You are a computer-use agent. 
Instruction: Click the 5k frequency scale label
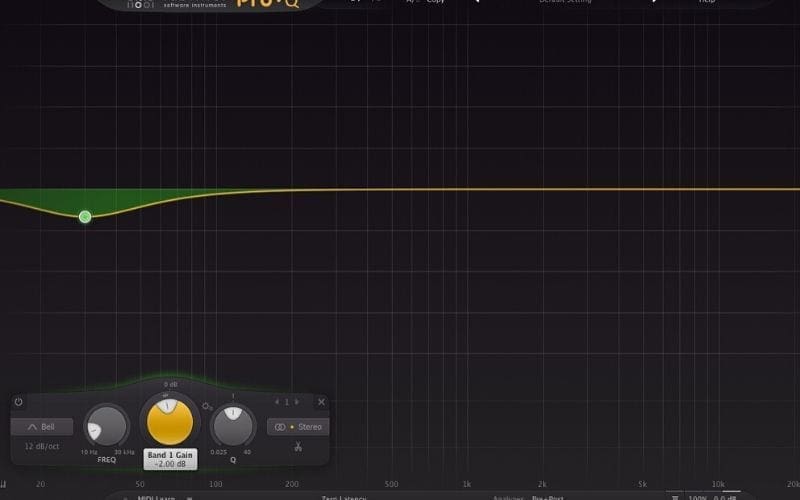click(642, 484)
